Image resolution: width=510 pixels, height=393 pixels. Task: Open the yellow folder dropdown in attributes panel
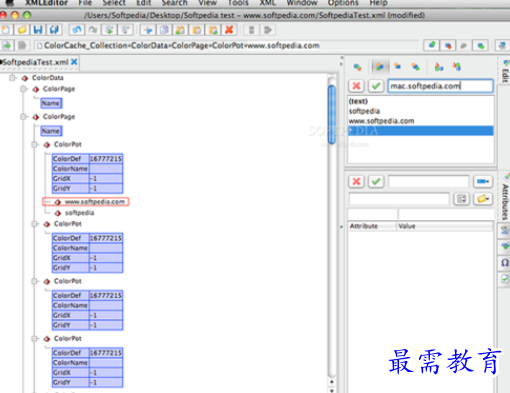point(483,199)
